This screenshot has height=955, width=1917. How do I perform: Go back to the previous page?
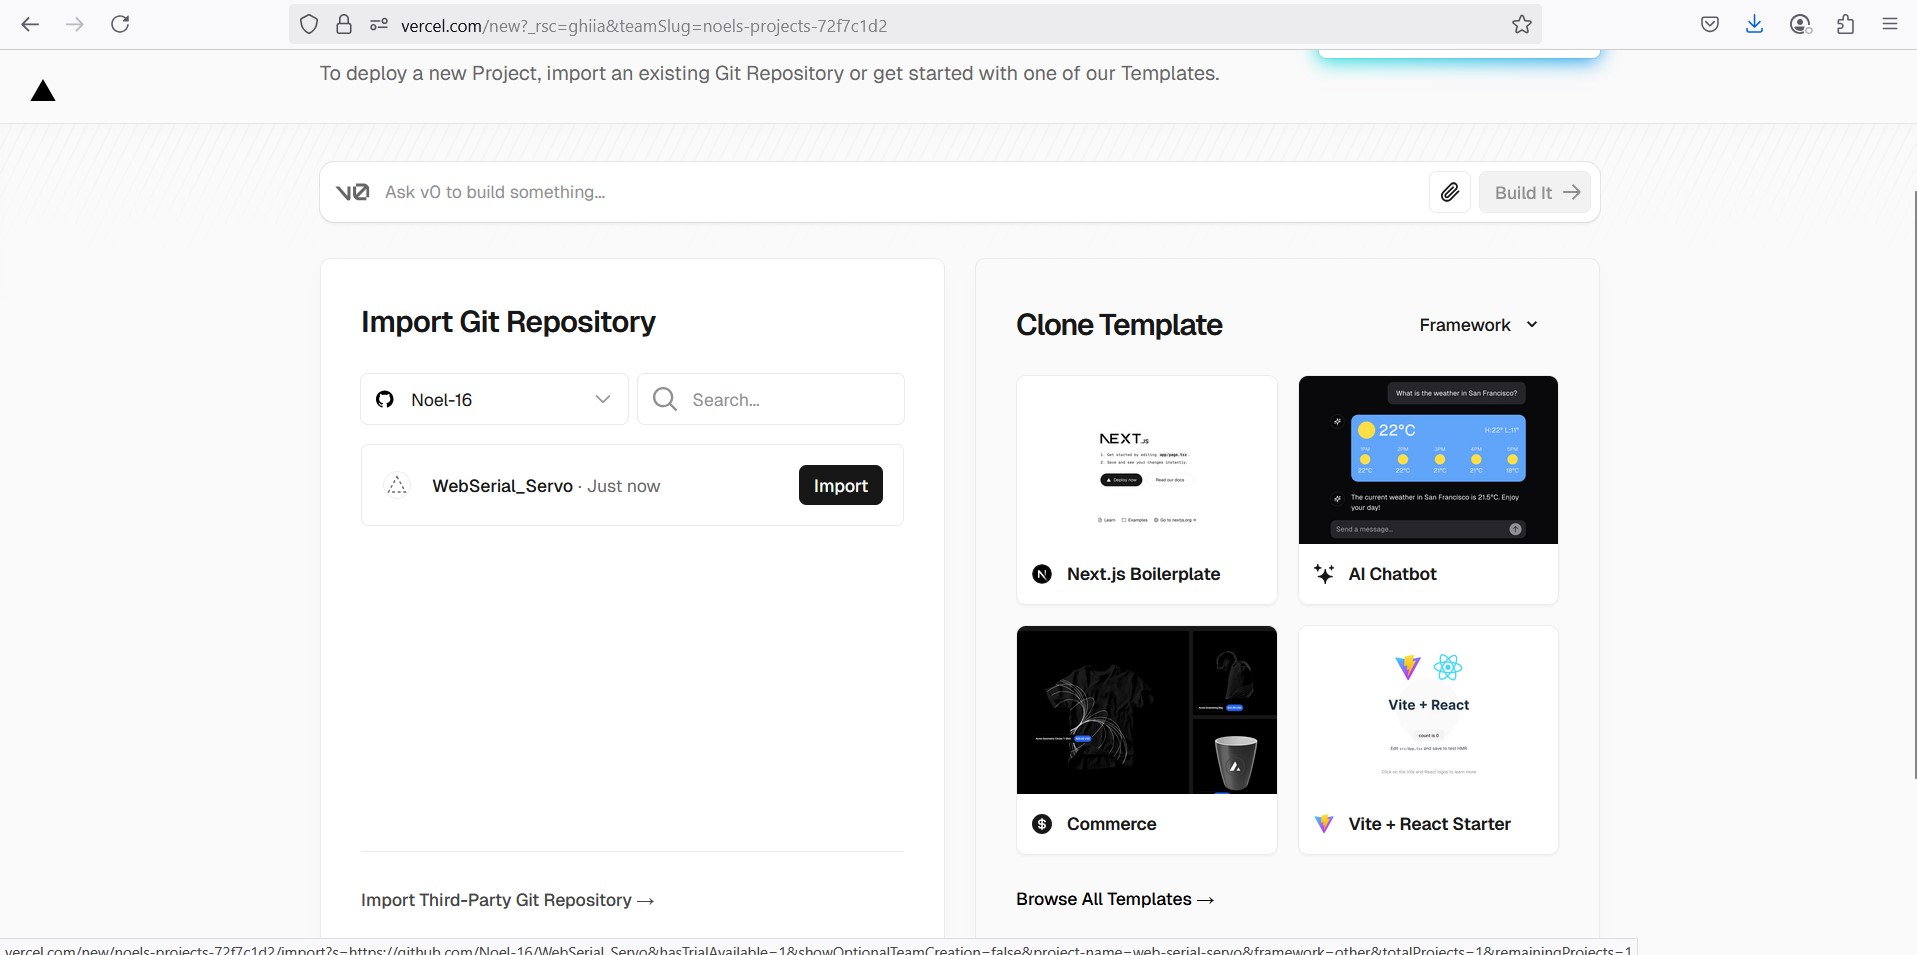coord(30,24)
